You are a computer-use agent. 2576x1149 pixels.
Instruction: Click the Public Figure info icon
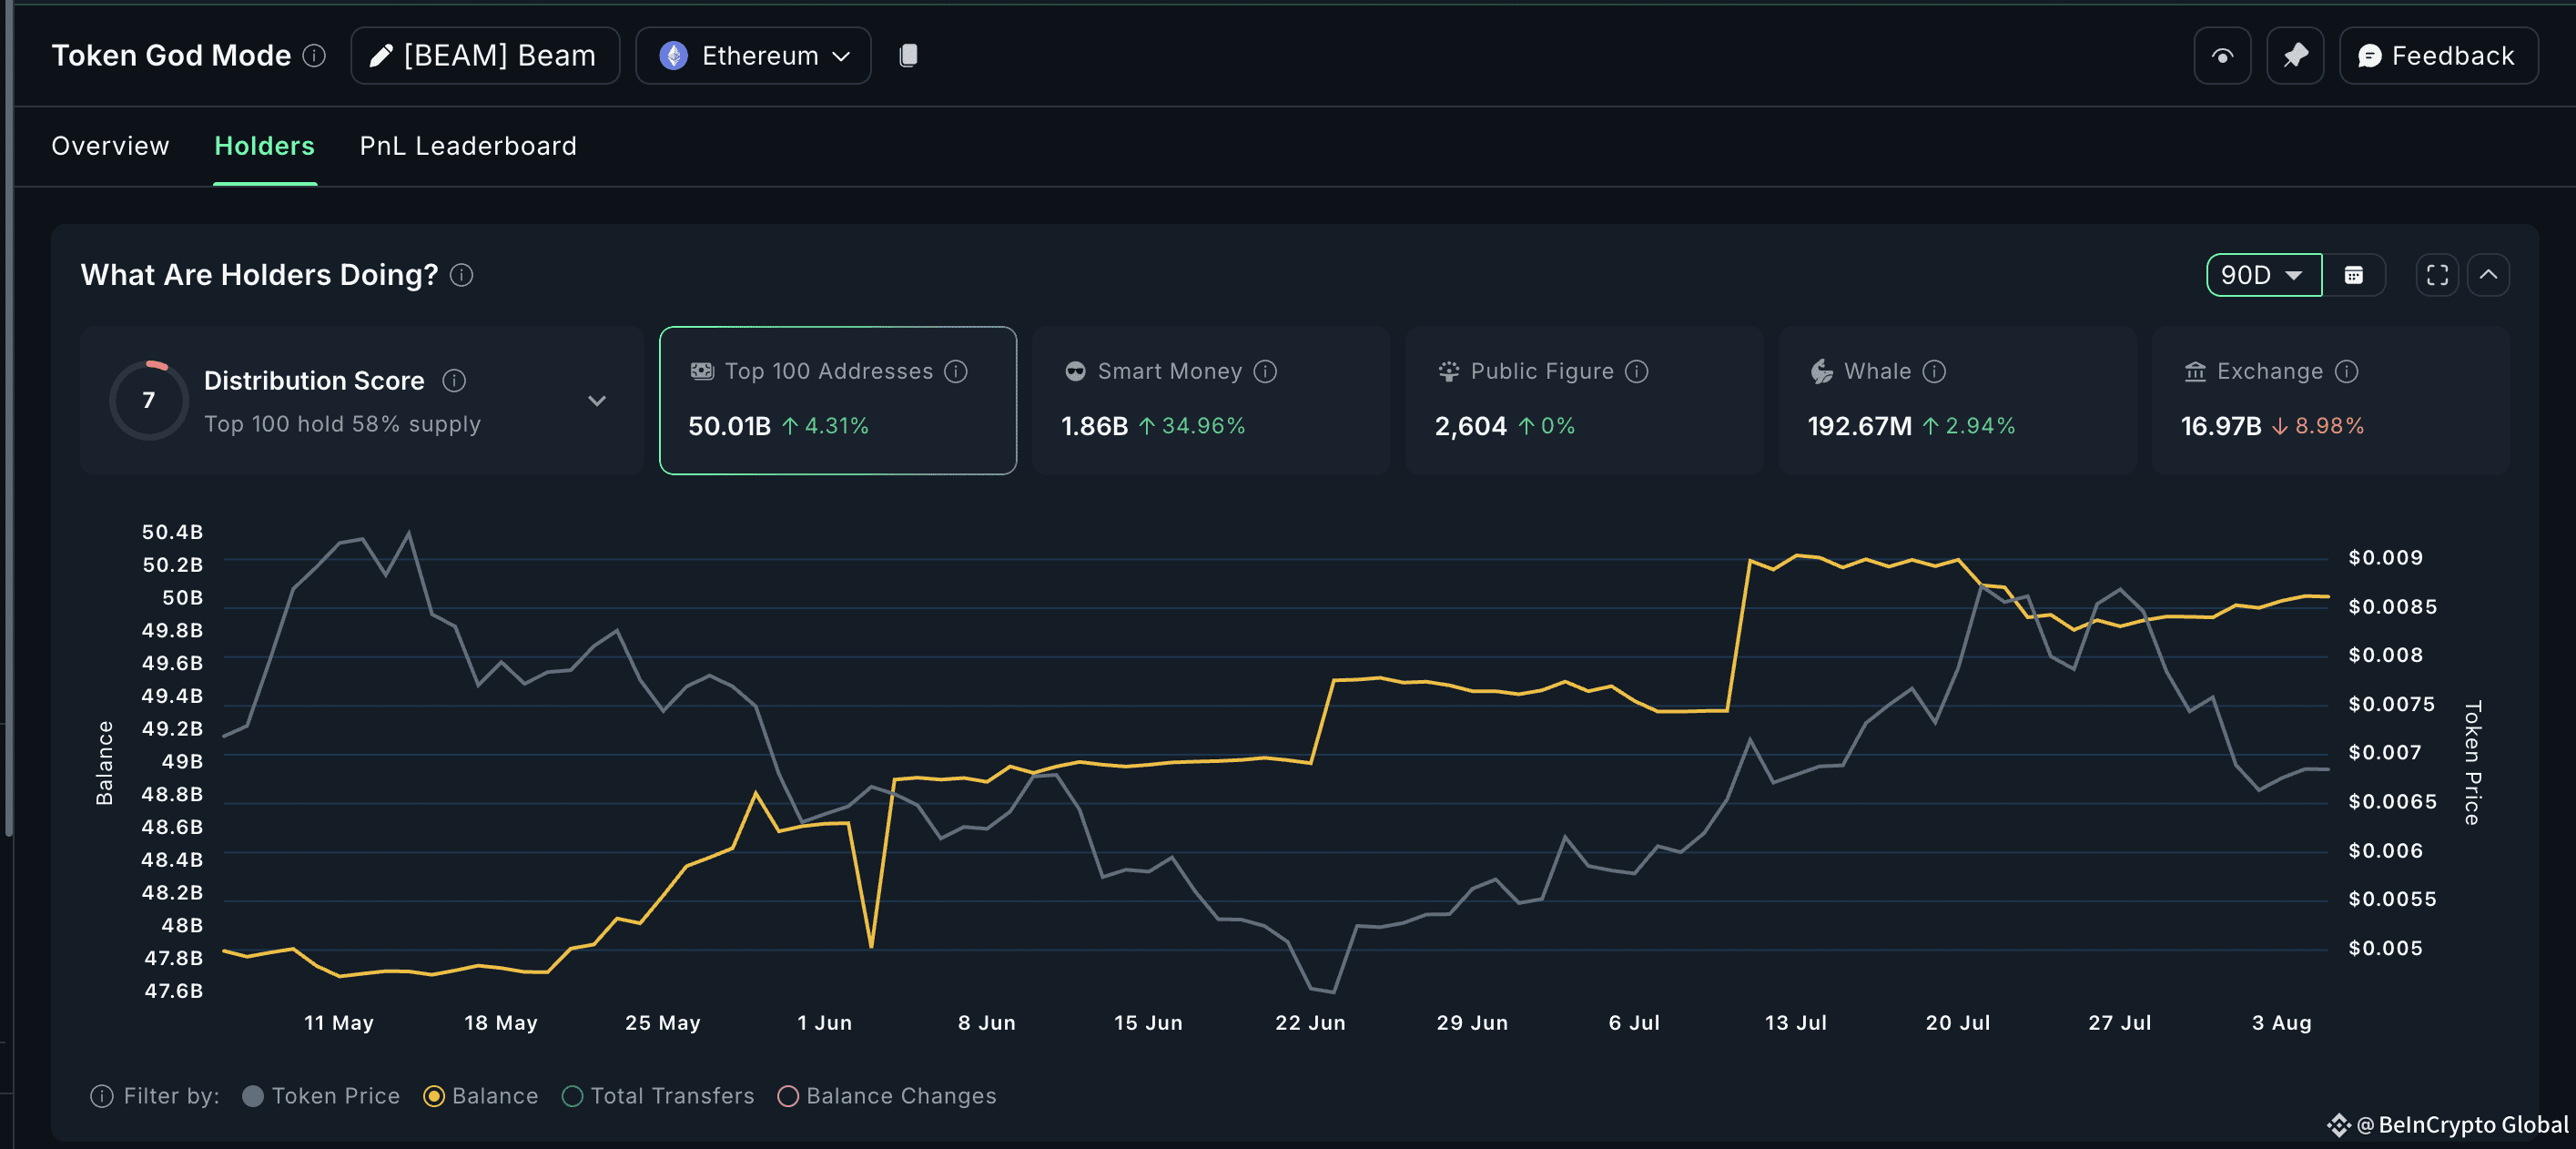tap(1636, 372)
